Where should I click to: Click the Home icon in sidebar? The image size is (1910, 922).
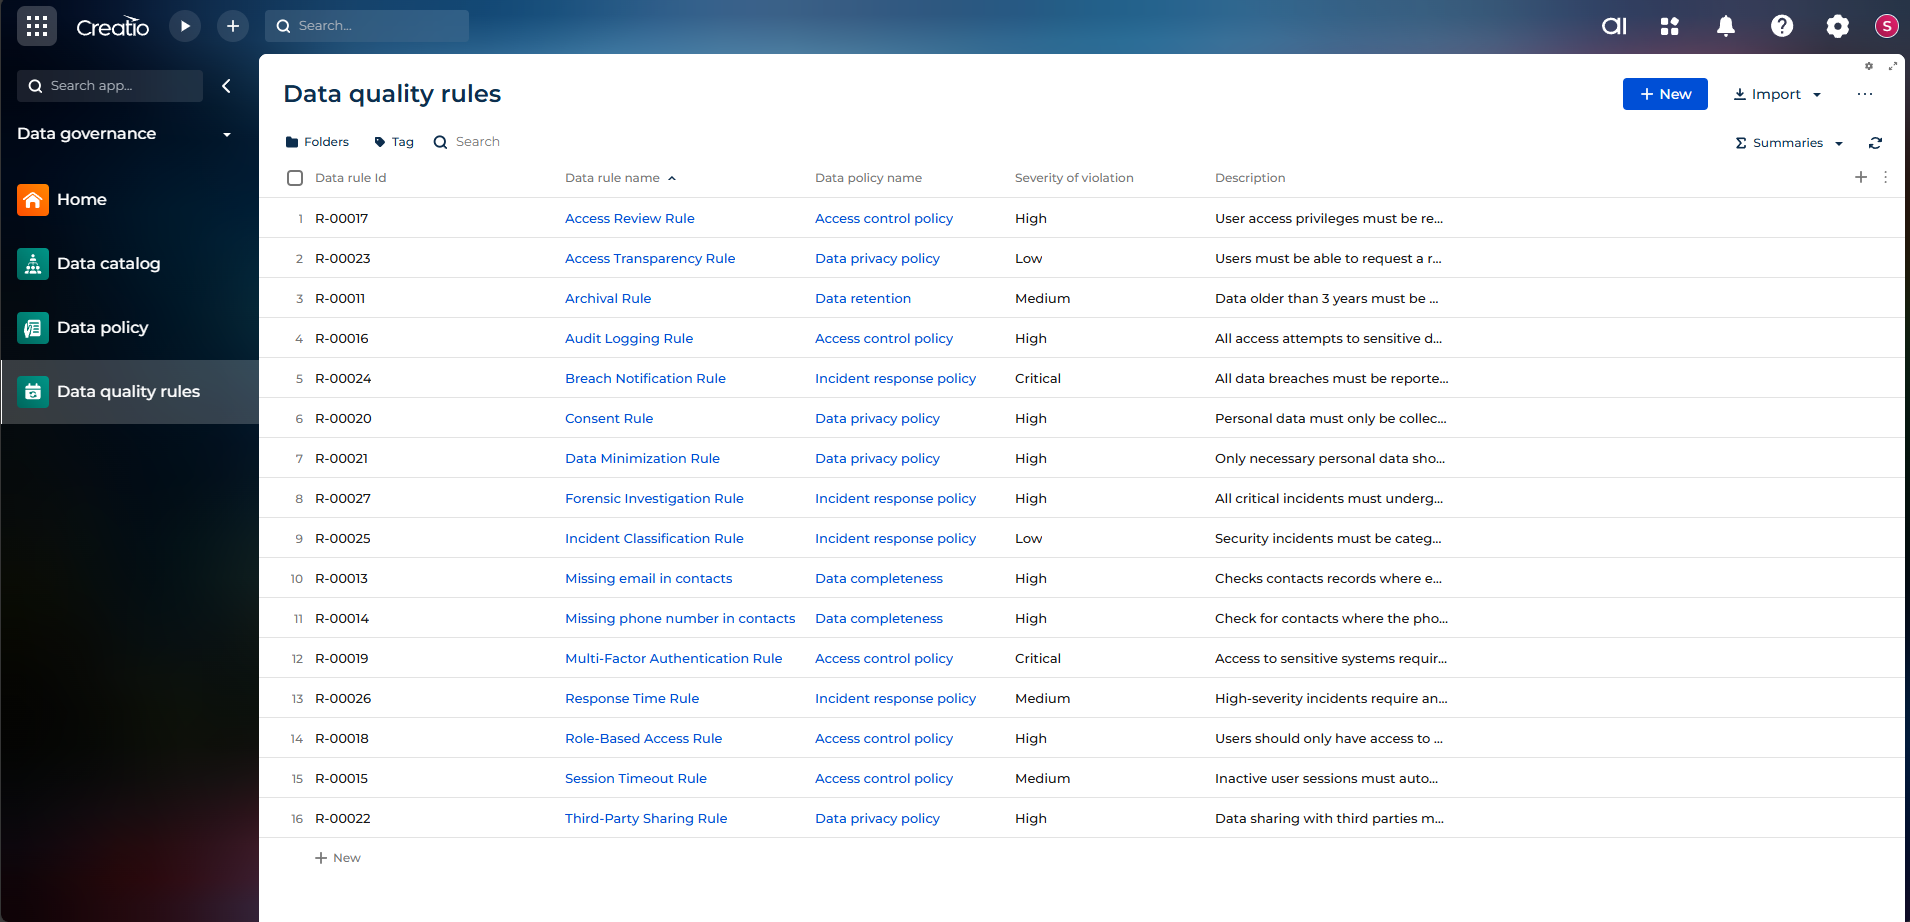(33, 200)
